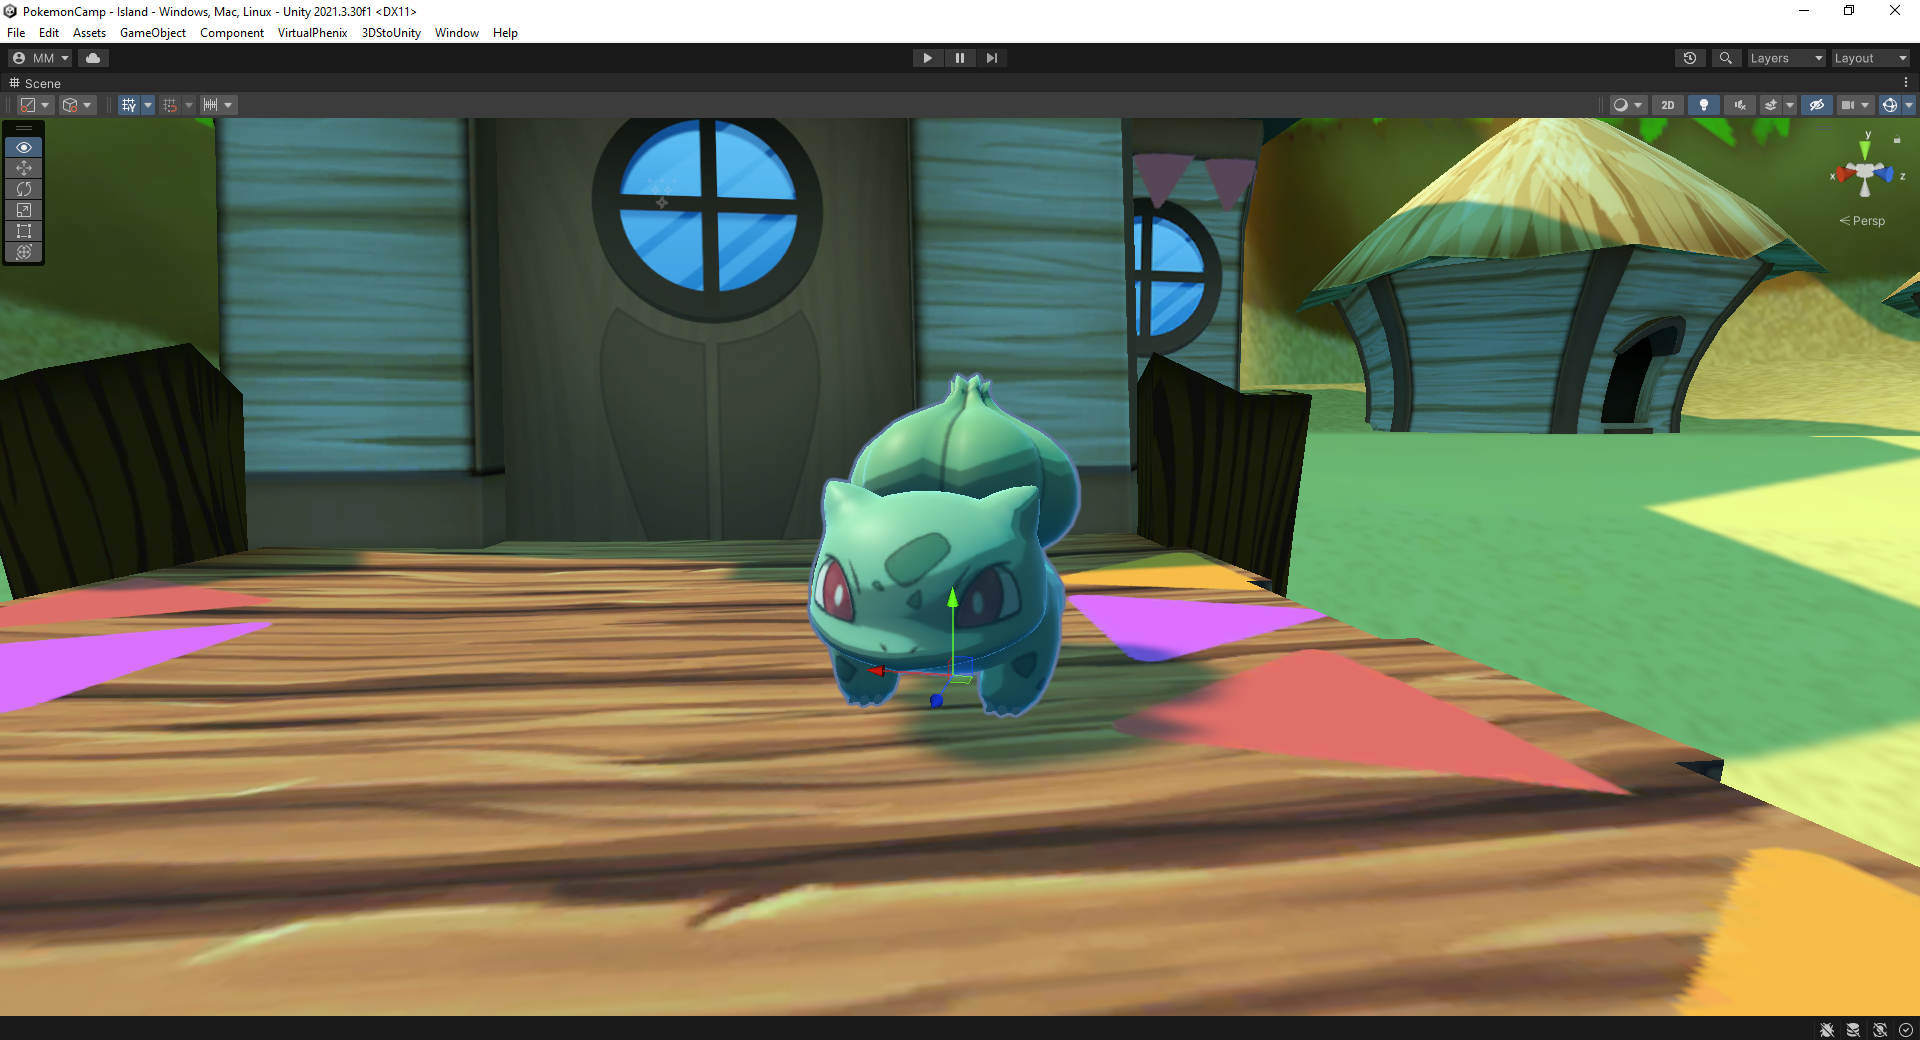Open the File menu

[16, 33]
